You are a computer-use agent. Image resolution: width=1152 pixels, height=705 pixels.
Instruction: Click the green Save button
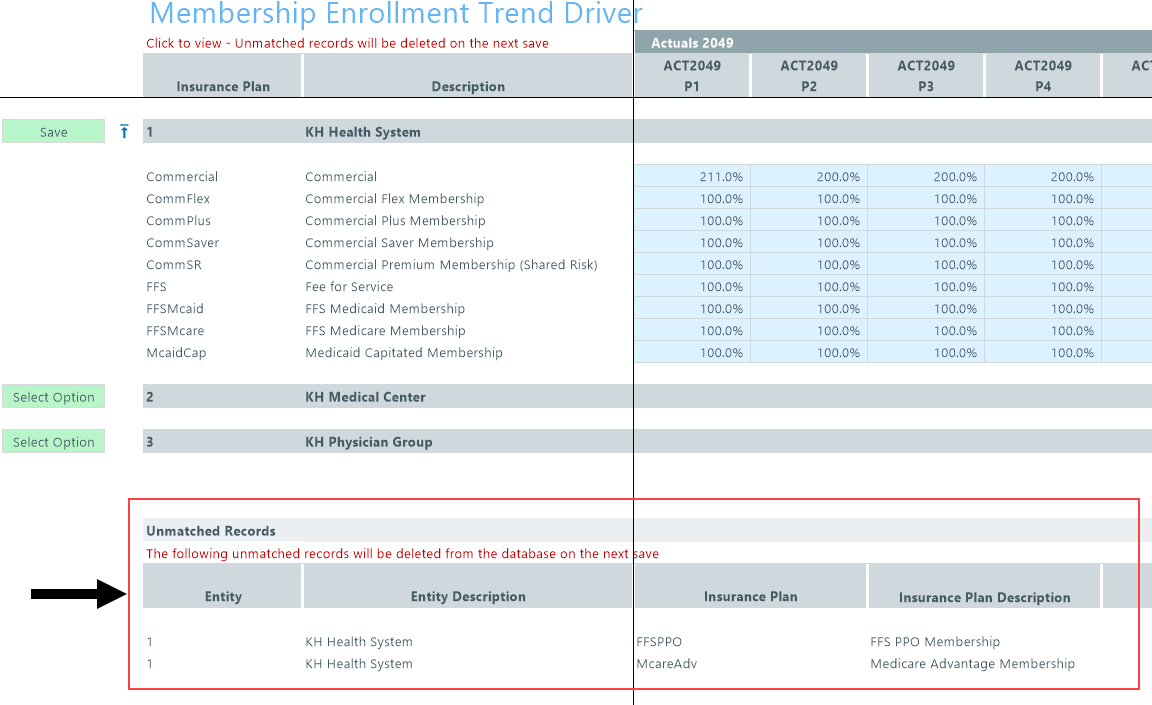point(54,131)
